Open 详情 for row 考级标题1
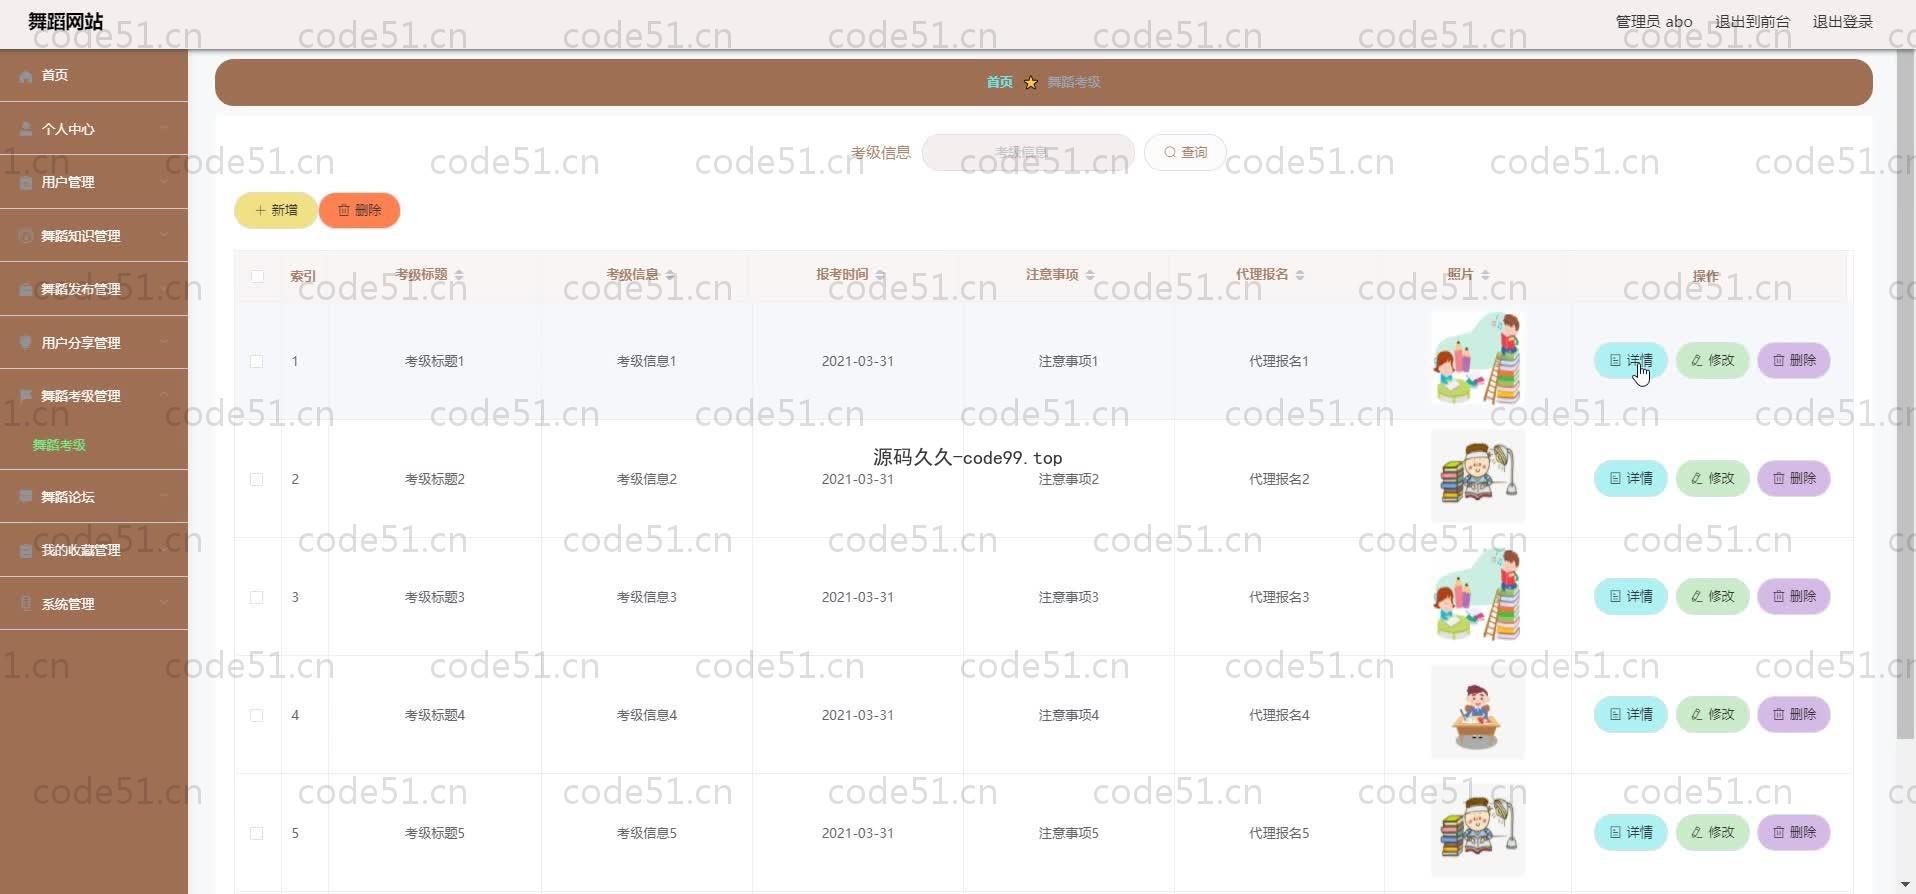Screen dimensions: 1916x894 (1630, 360)
